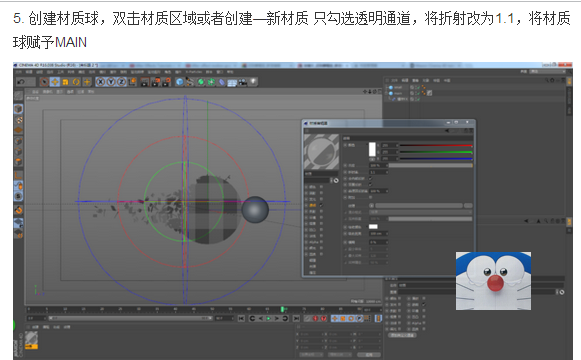Select Model mode cube icon

(x=18, y=109)
